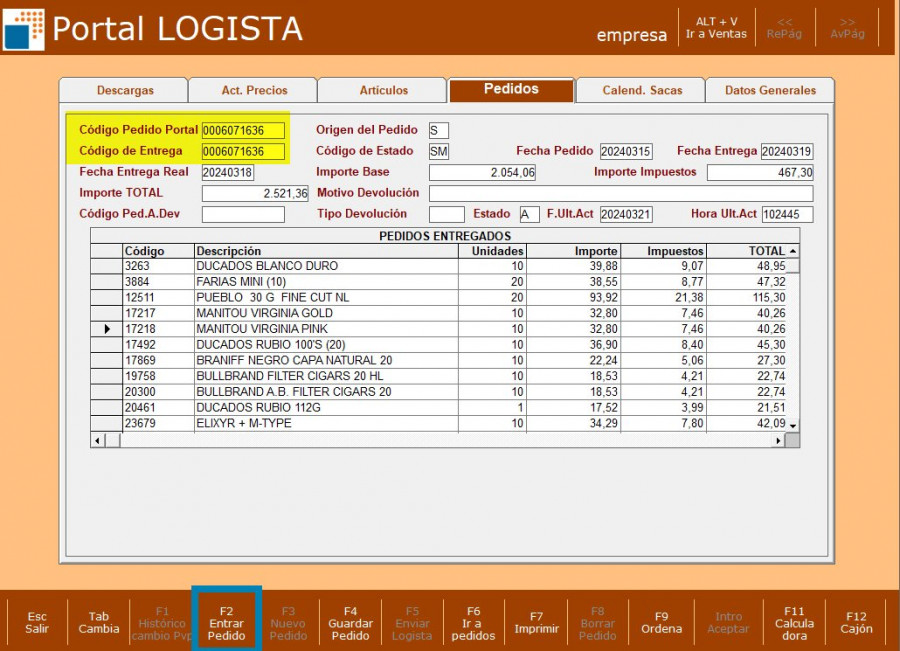Image resolution: width=900 pixels, height=651 pixels.
Task: Click horizontal scrollbar right arrow in table
Action: pos(779,441)
